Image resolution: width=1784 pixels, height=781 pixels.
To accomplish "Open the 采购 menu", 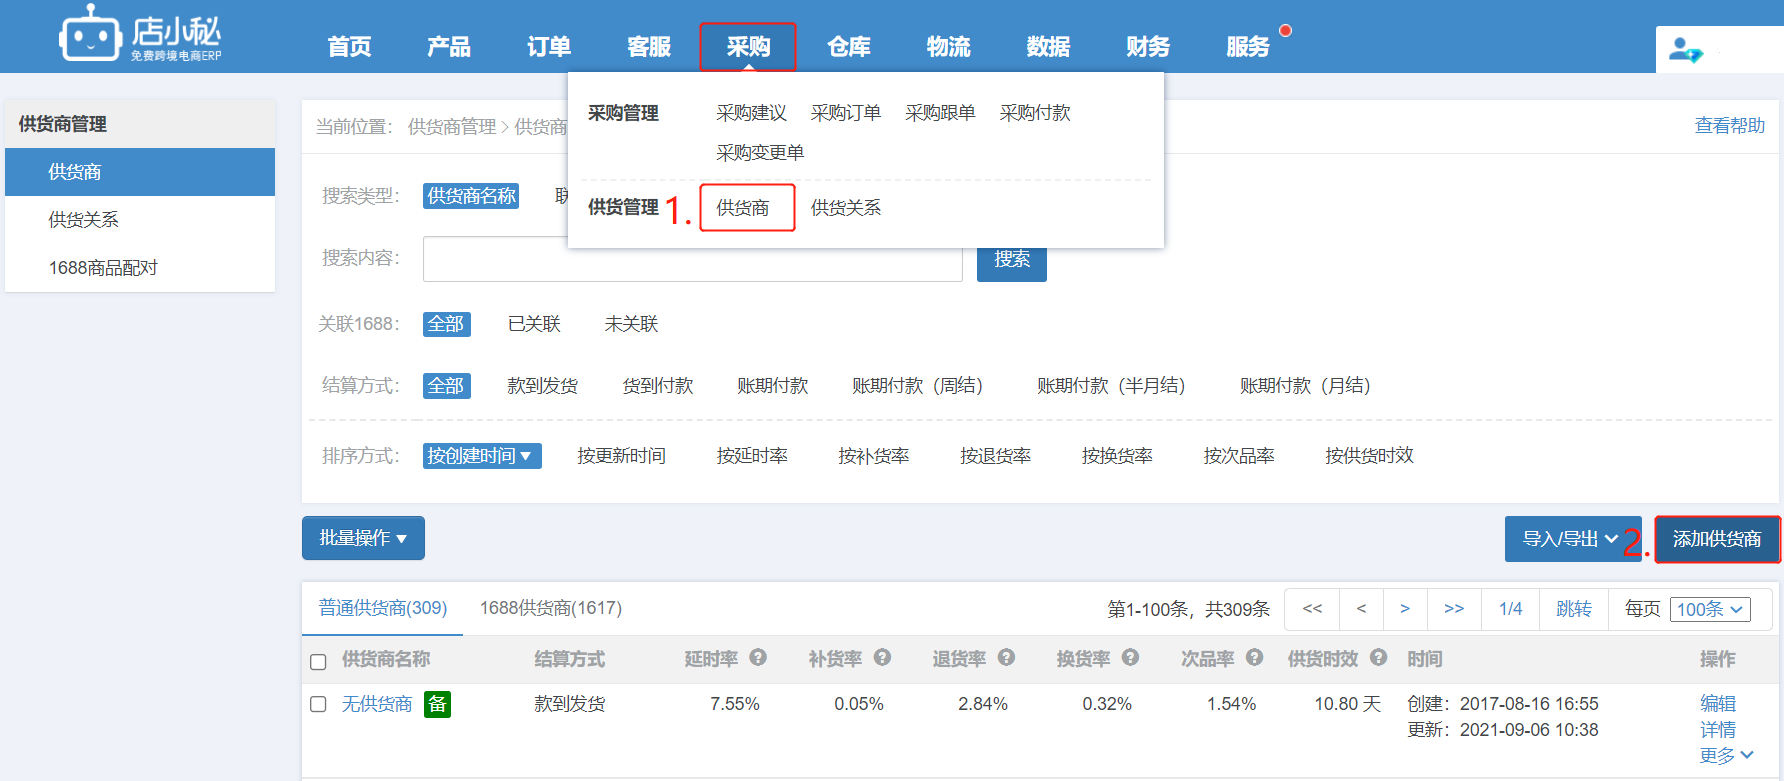I will [x=748, y=47].
